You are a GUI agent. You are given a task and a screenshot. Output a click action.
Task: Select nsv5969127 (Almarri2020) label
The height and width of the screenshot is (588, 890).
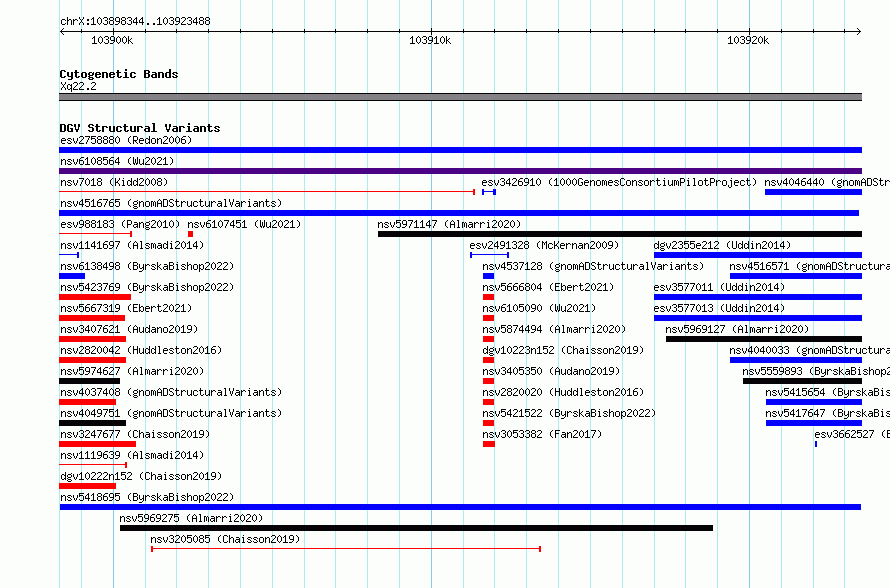(x=737, y=329)
